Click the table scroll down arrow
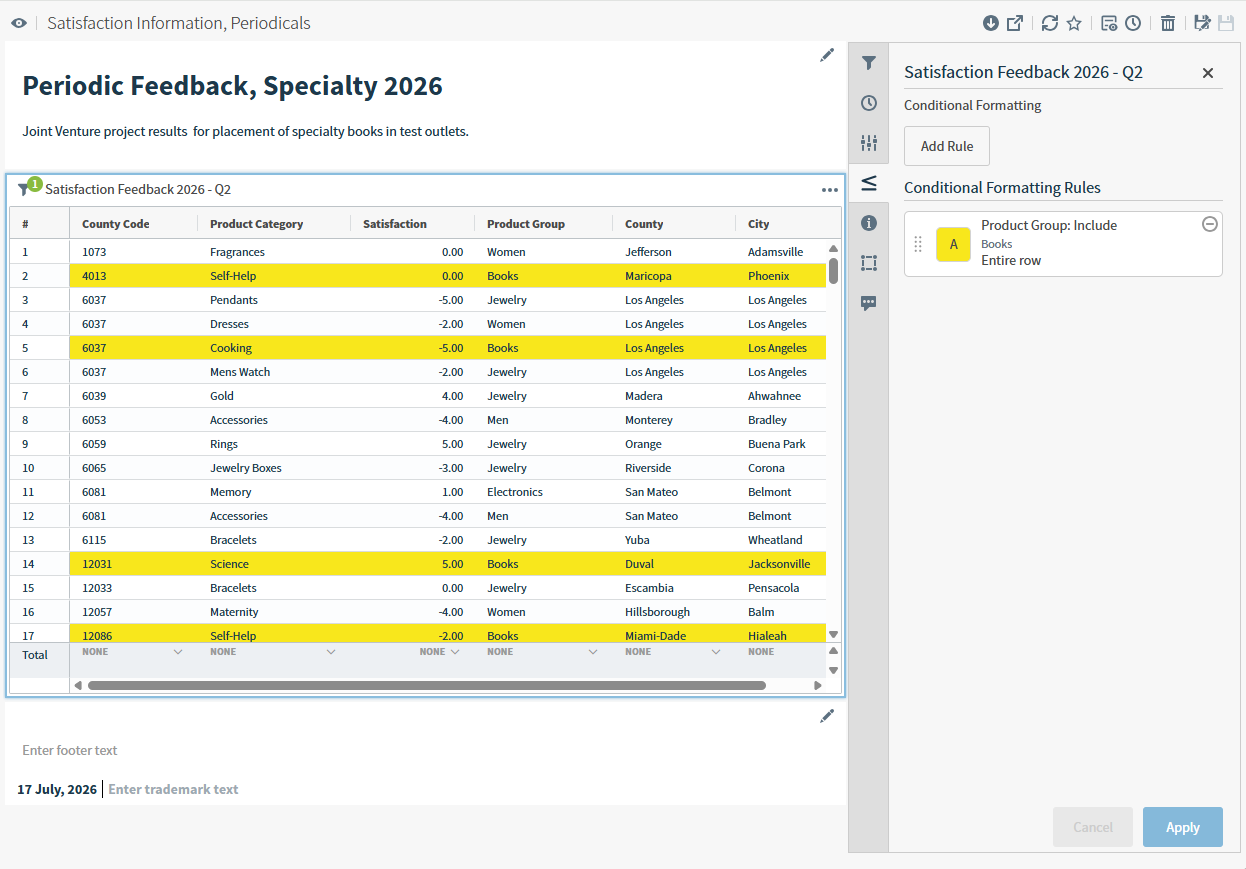 tap(833, 634)
